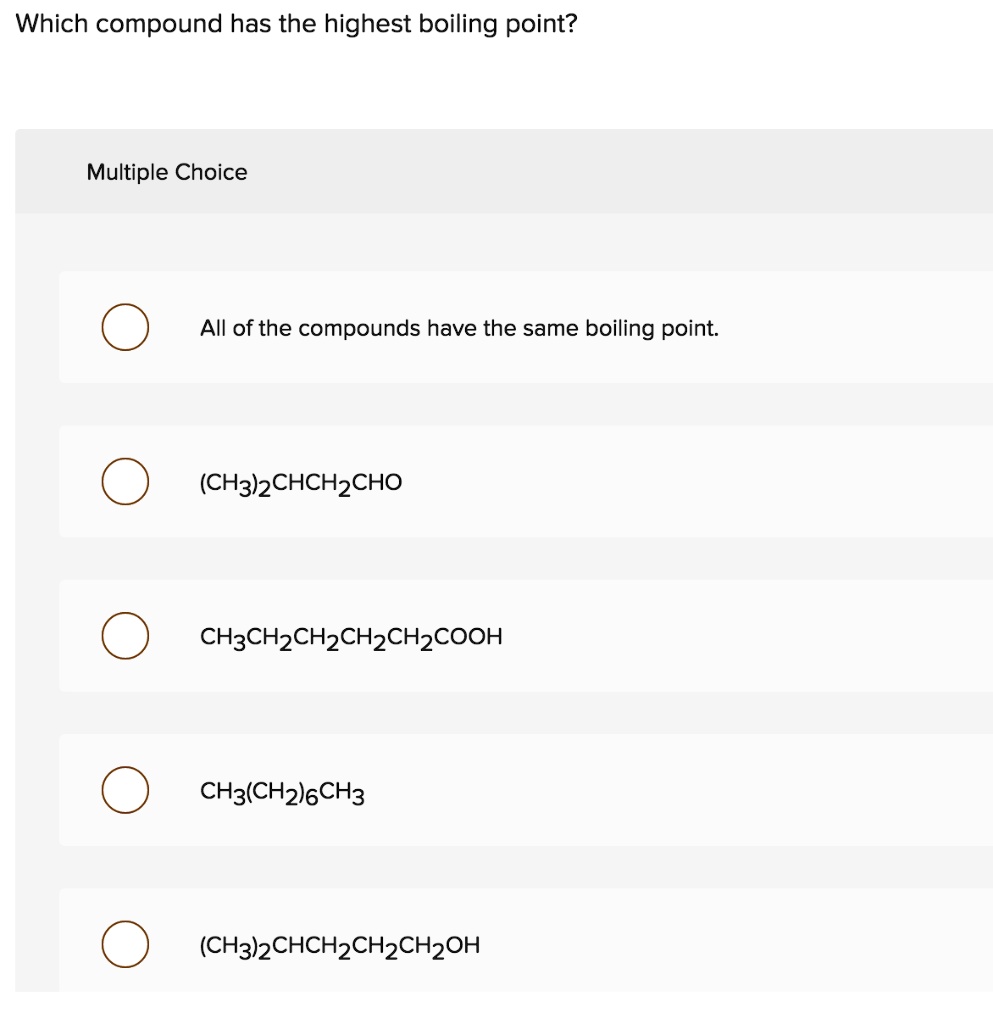This screenshot has height=1024, width=993.
Task: Select the radio button for CH3CH2CH2CH2CH2COOH
Action: [x=125, y=635]
